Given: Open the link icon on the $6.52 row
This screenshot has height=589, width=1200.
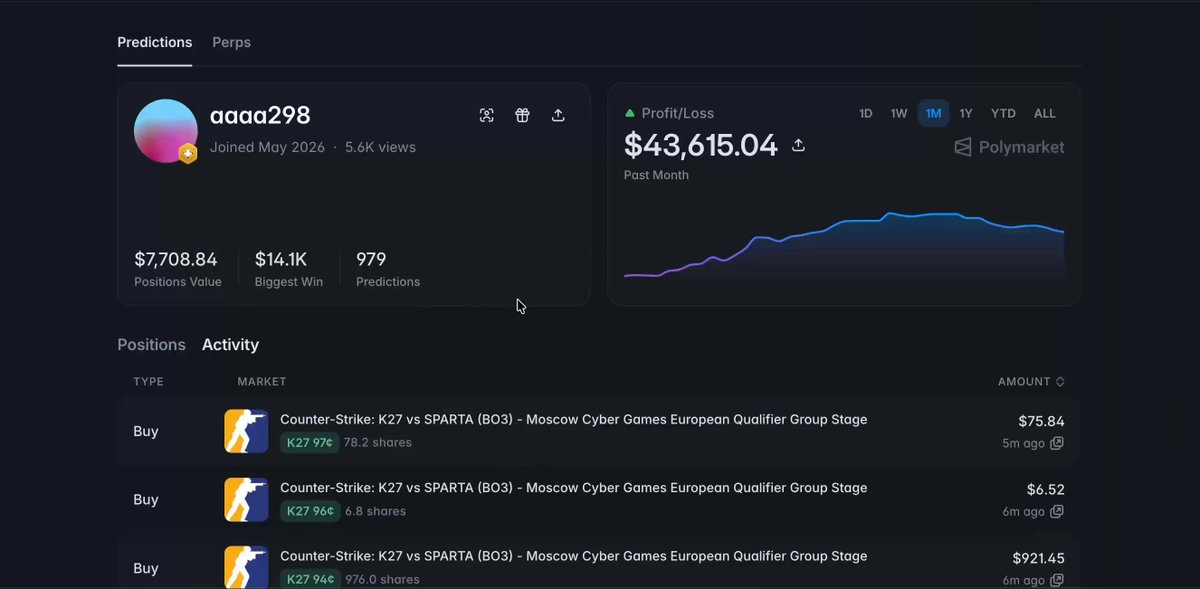Looking at the screenshot, I should [x=1057, y=511].
